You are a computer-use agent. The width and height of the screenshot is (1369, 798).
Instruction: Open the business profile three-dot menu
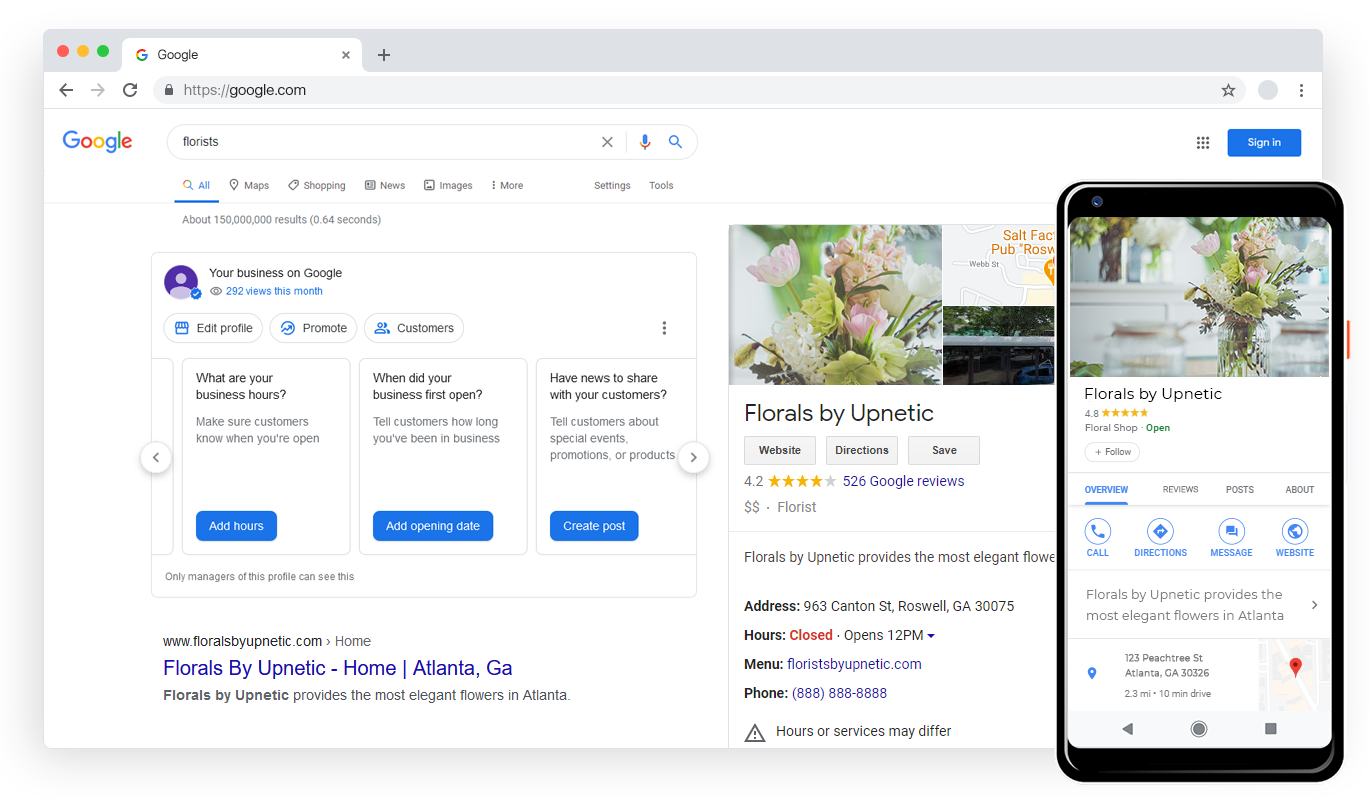pyautogui.click(x=664, y=328)
